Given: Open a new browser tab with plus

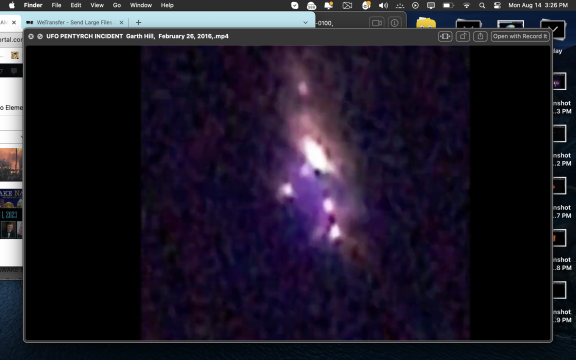Looking at the screenshot, I should [x=138, y=22].
